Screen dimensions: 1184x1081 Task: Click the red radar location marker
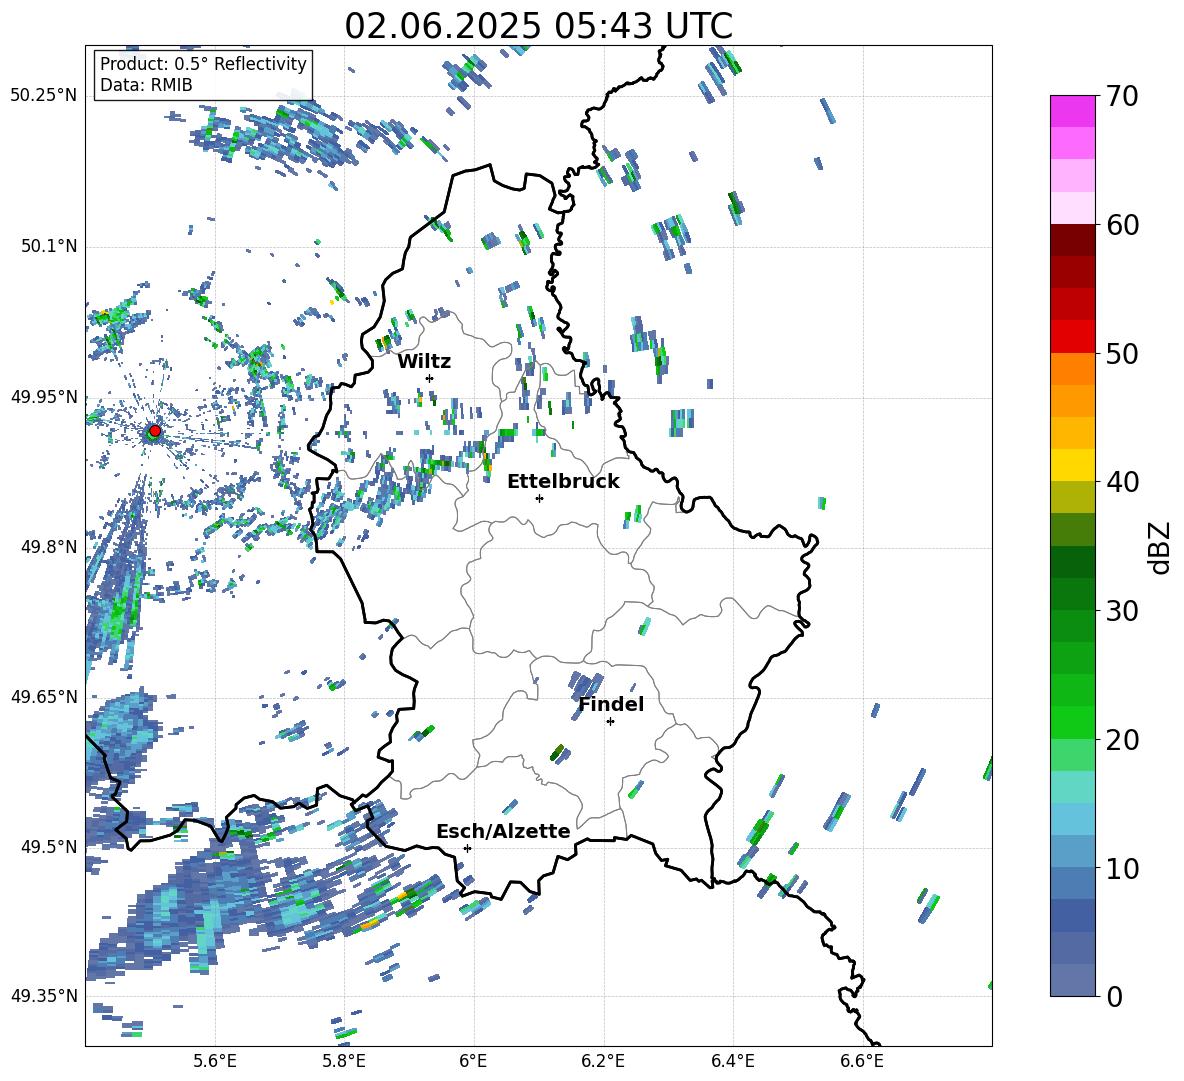pos(155,430)
